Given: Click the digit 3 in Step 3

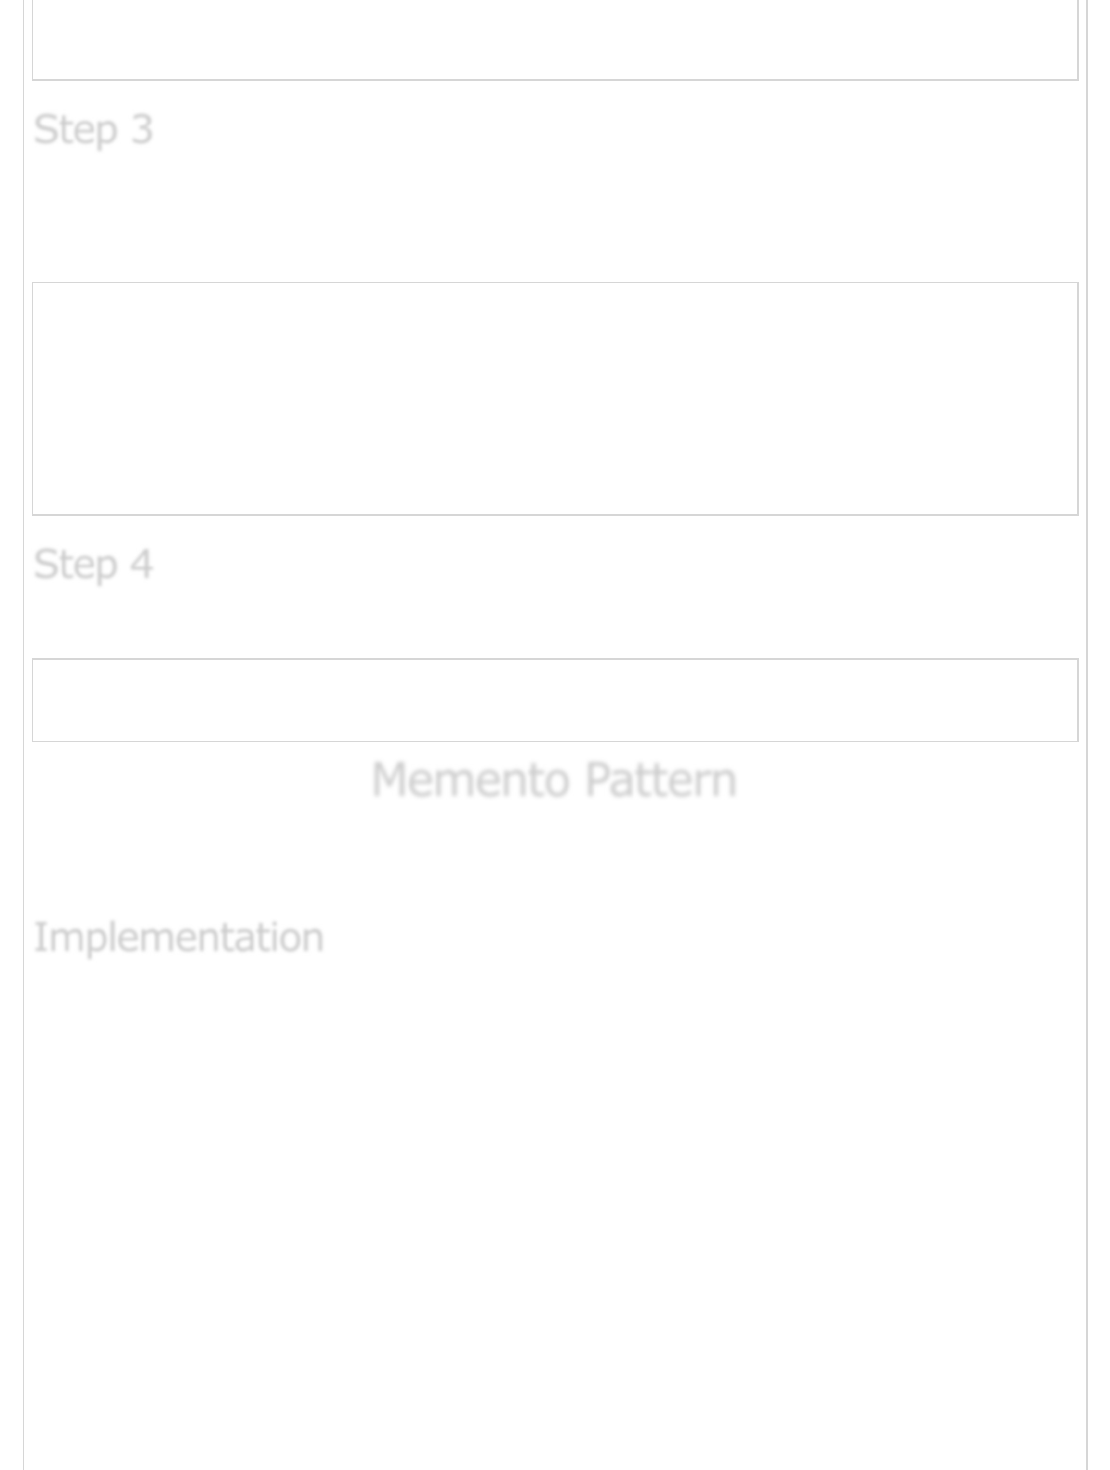Looking at the screenshot, I should [x=141, y=130].
